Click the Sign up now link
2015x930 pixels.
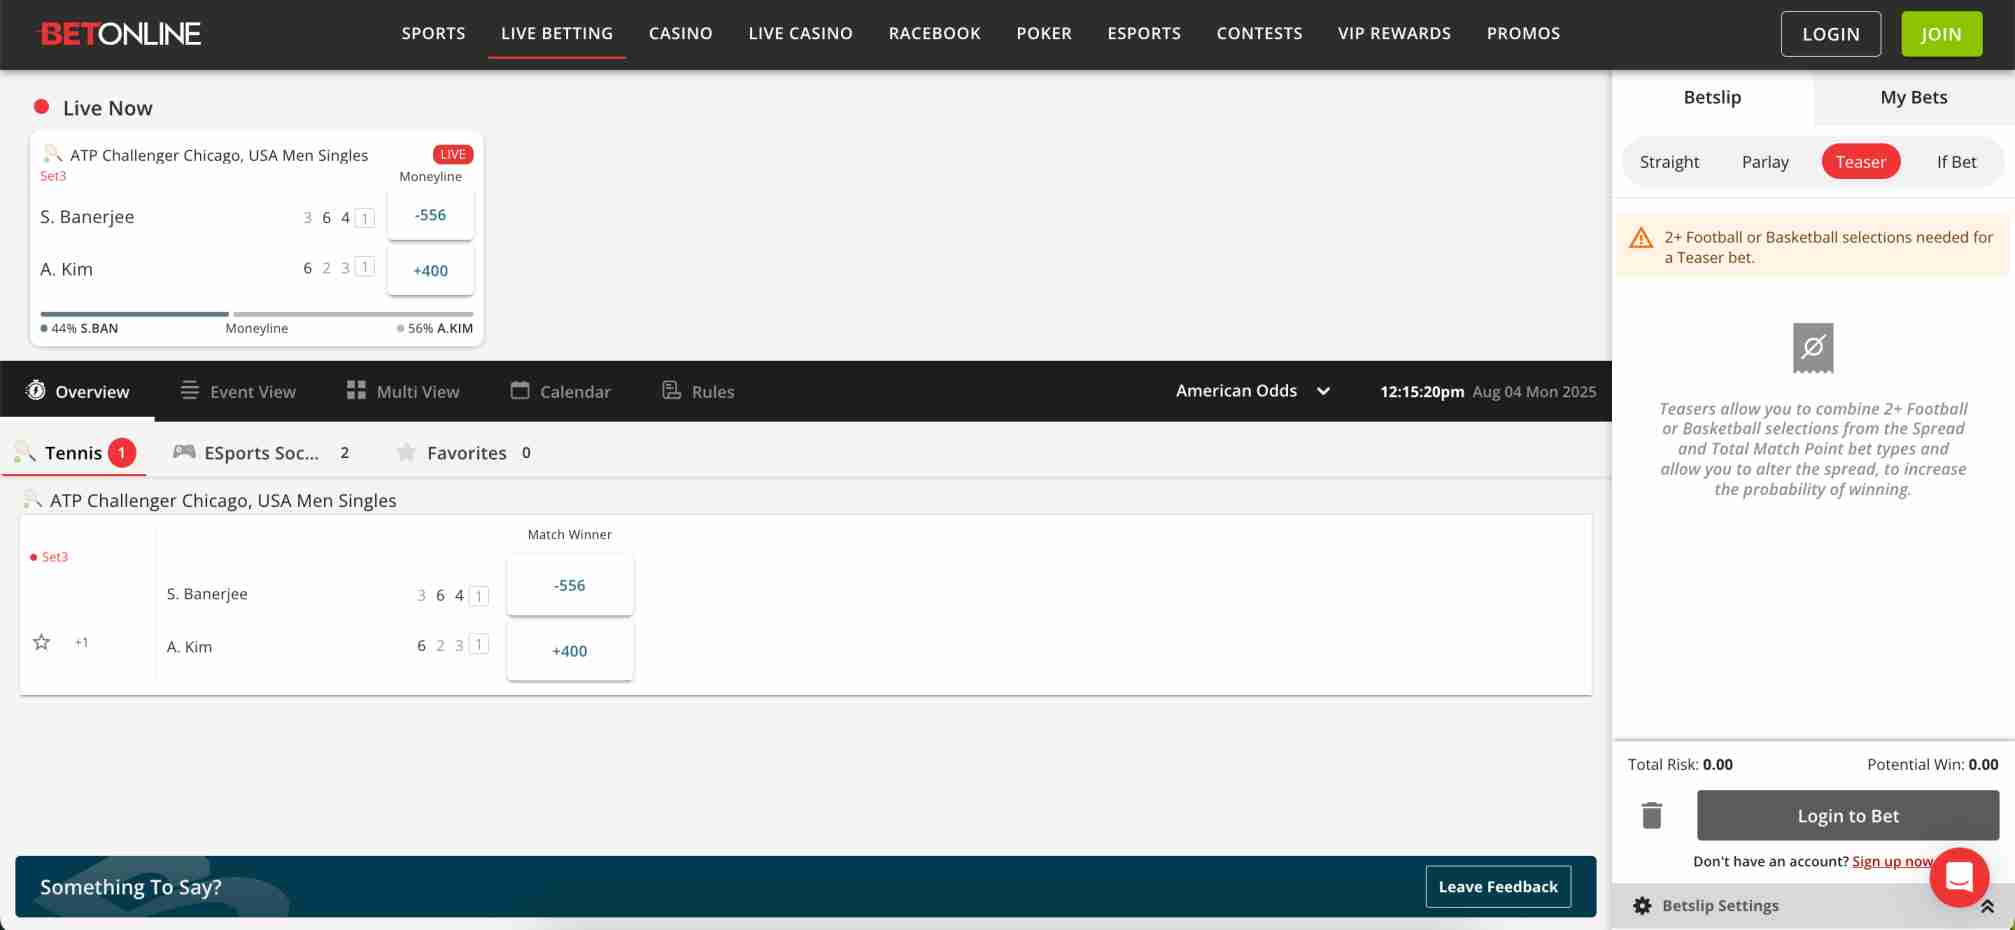pos(1893,861)
